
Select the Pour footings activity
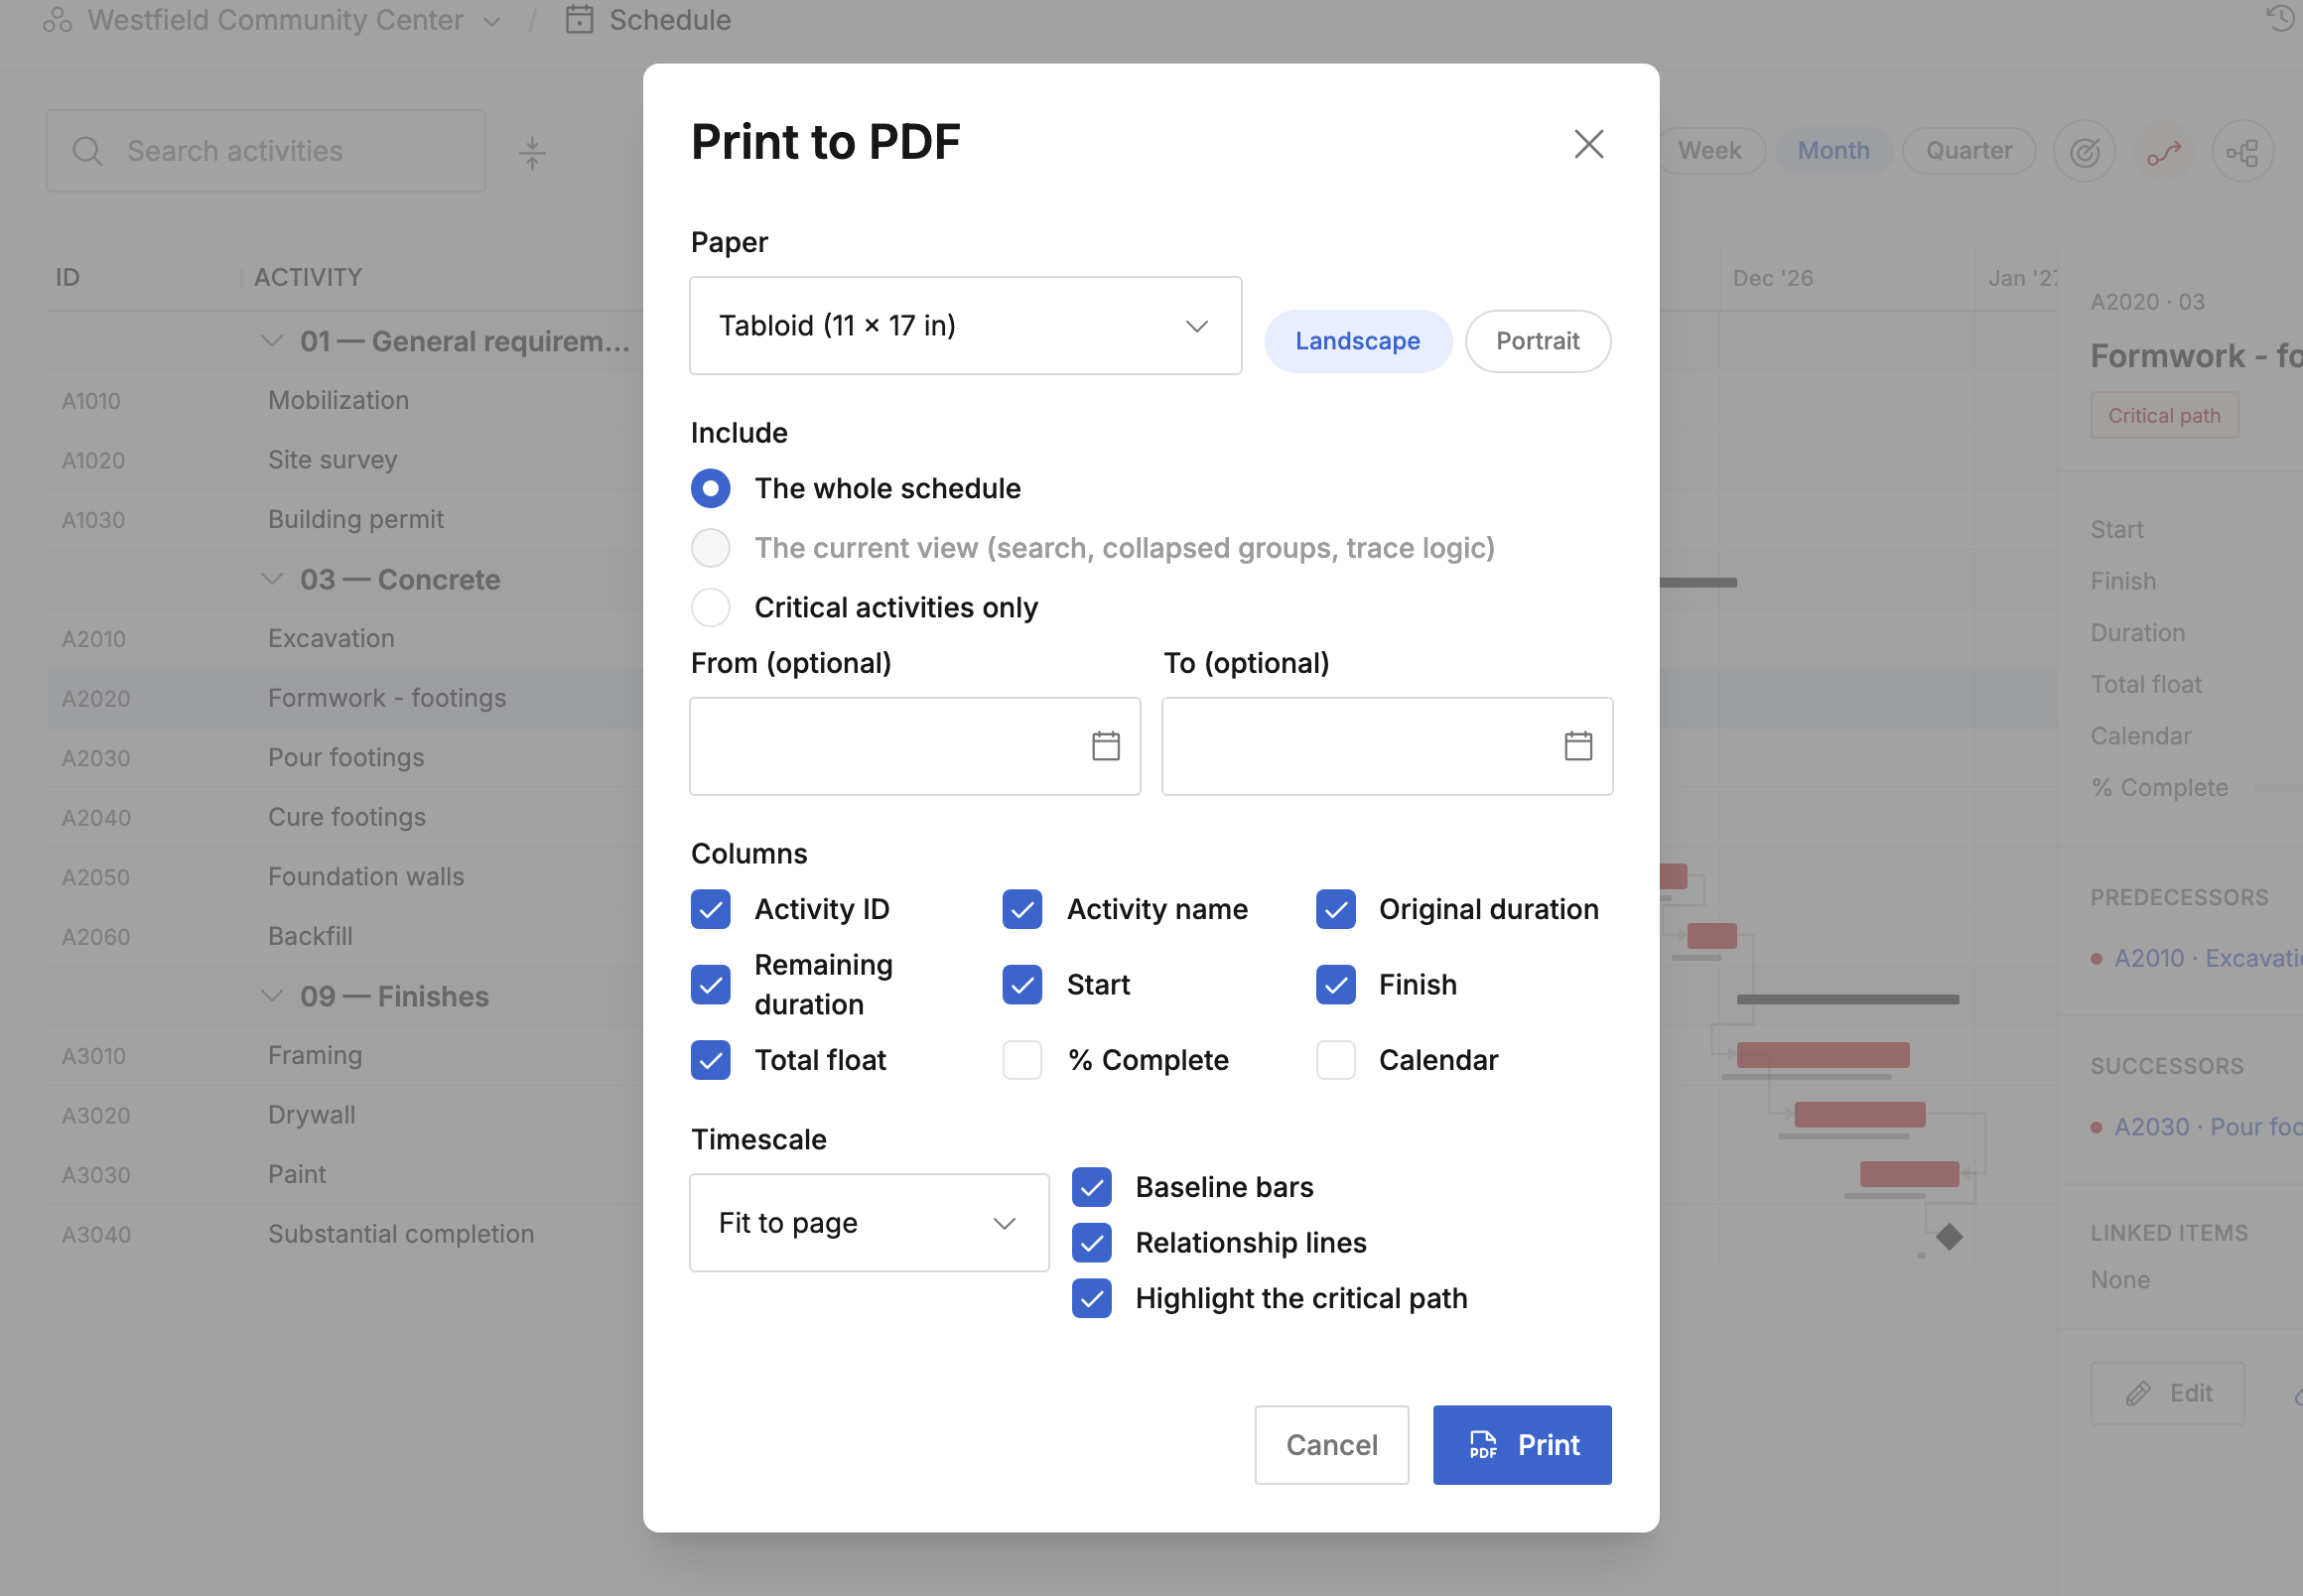(x=345, y=757)
